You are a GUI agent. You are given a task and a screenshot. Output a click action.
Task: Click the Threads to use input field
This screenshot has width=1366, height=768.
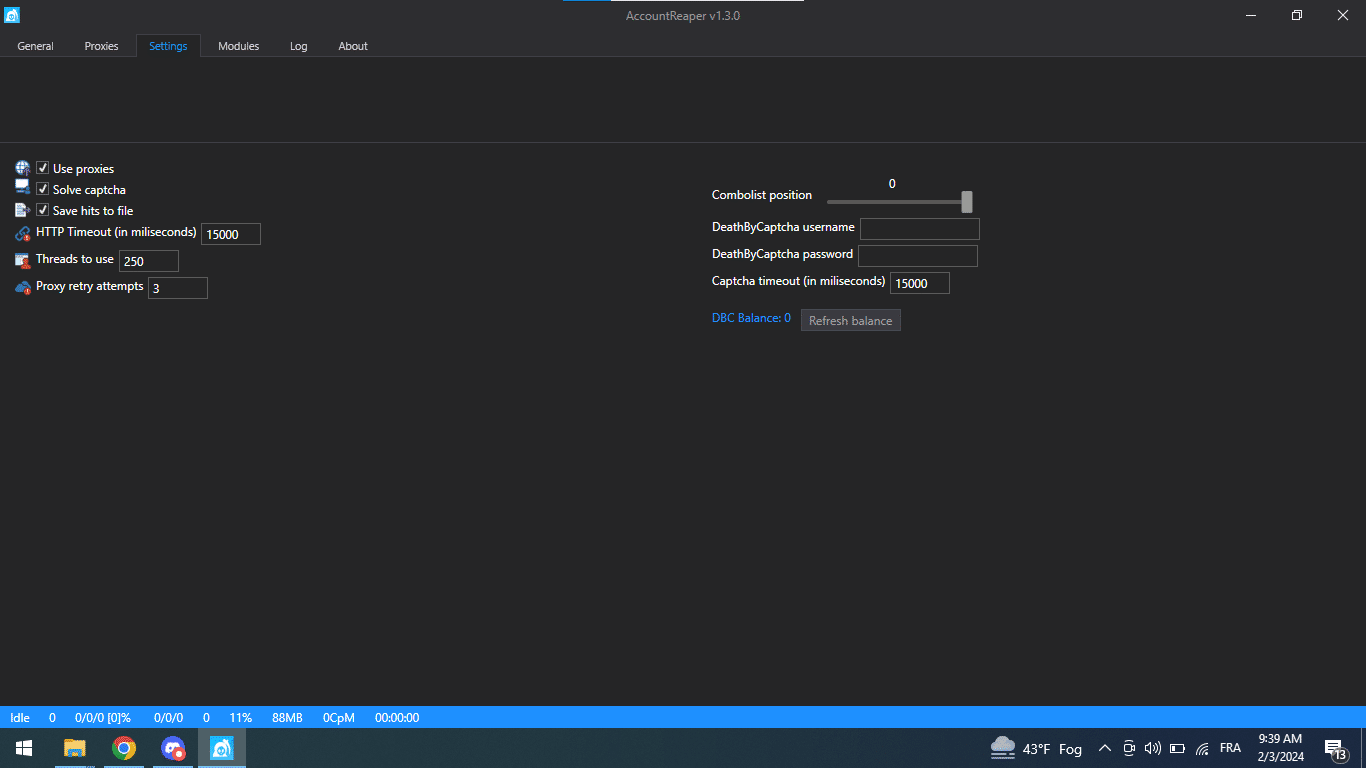(149, 261)
